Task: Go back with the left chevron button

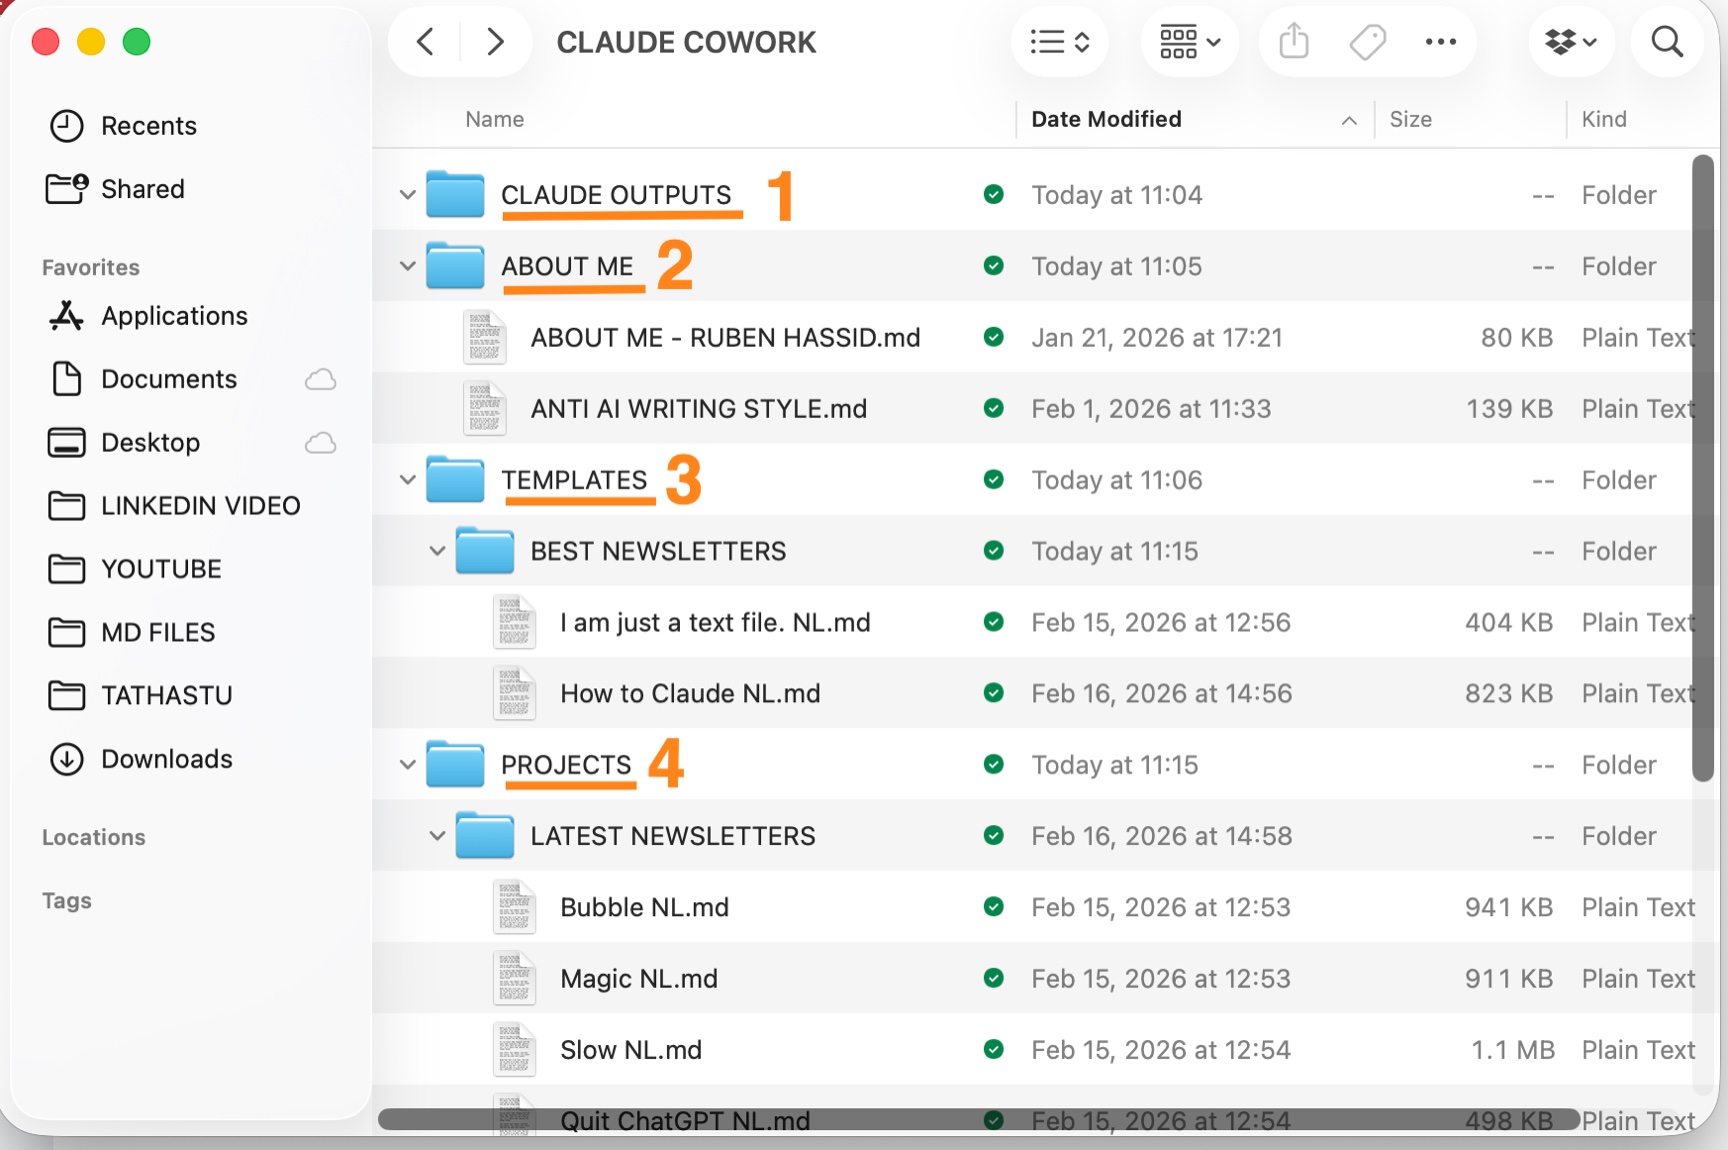Action: pyautogui.click(x=425, y=42)
